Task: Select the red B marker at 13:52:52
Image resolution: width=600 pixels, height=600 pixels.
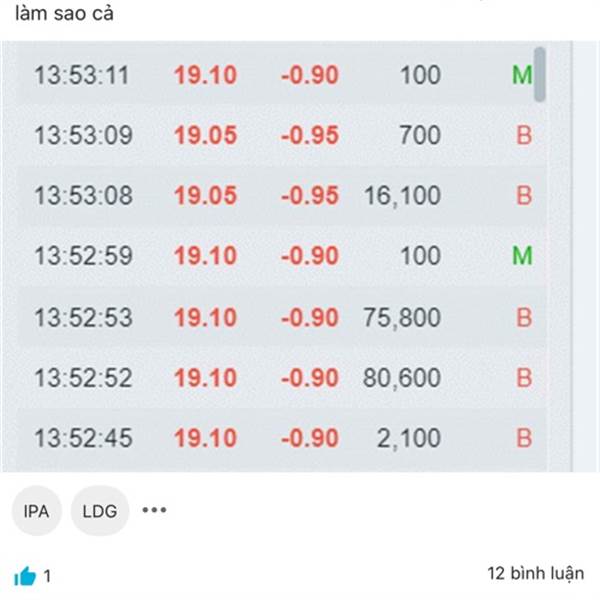Action: (524, 378)
